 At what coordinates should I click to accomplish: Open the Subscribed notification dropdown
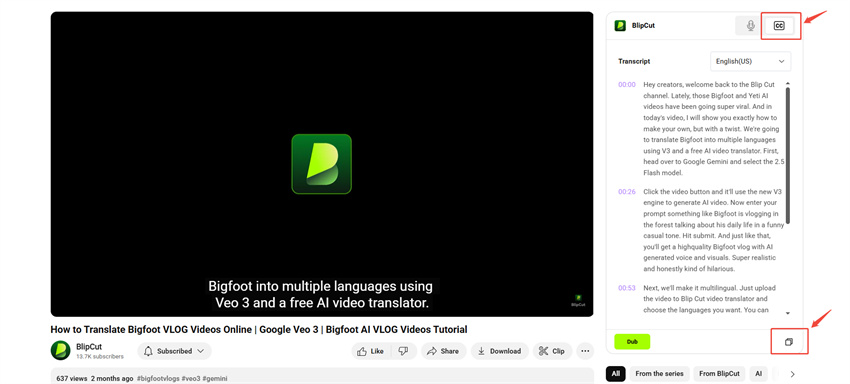coord(174,351)
